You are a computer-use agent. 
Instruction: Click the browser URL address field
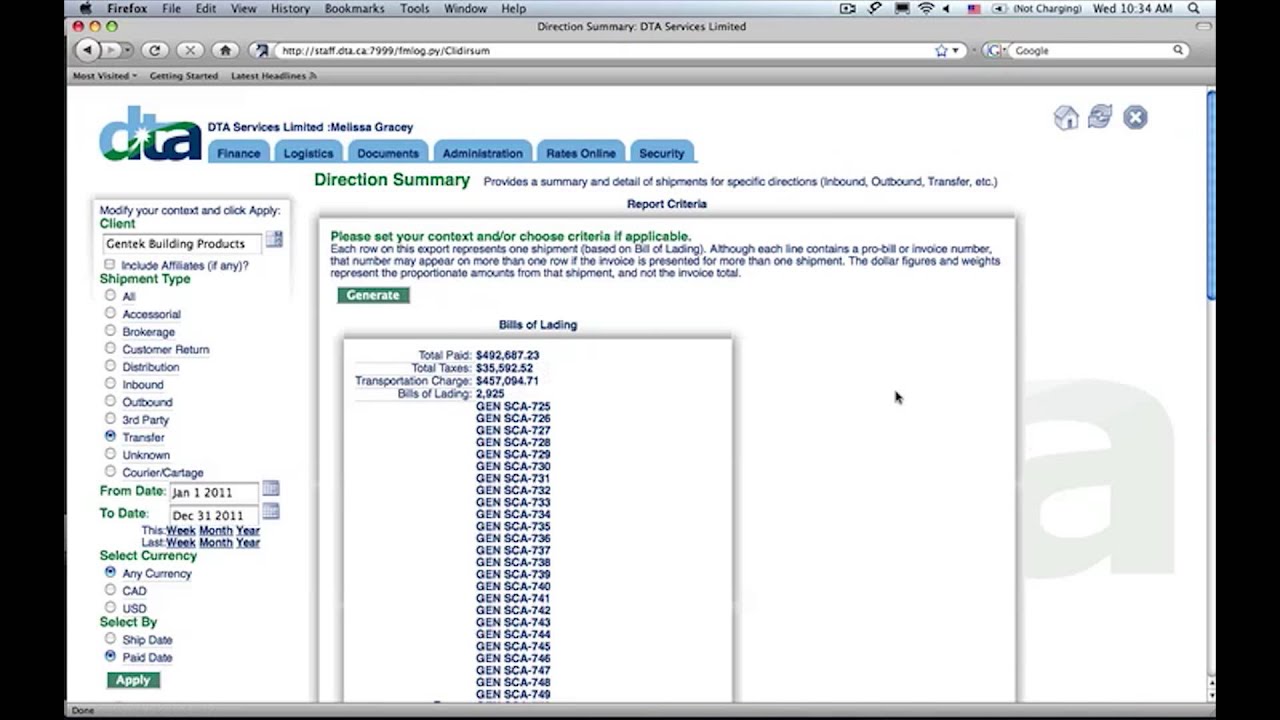point(605,50)
